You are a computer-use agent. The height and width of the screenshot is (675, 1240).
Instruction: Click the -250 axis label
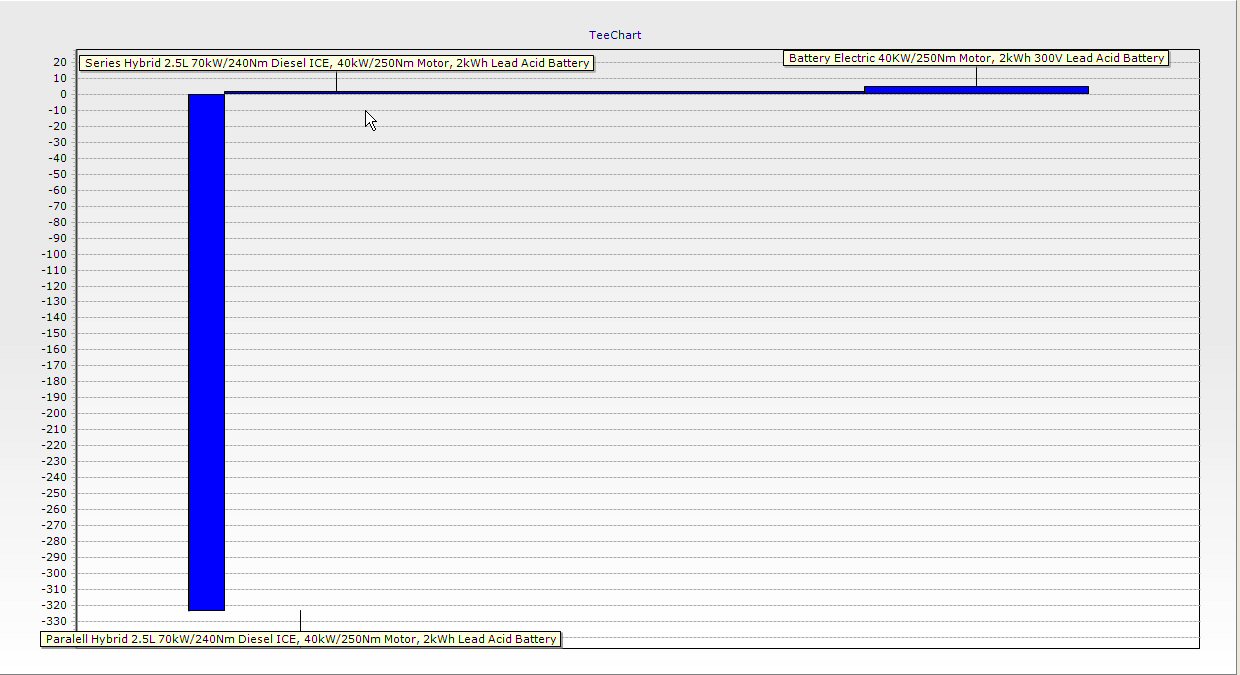[x=54, y=493]
